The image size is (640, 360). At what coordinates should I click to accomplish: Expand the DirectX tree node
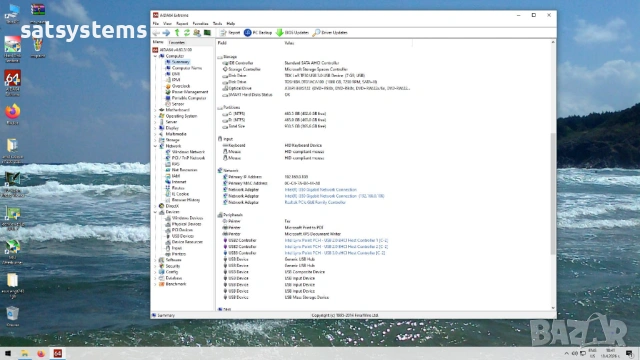click(x=155, y=206)
